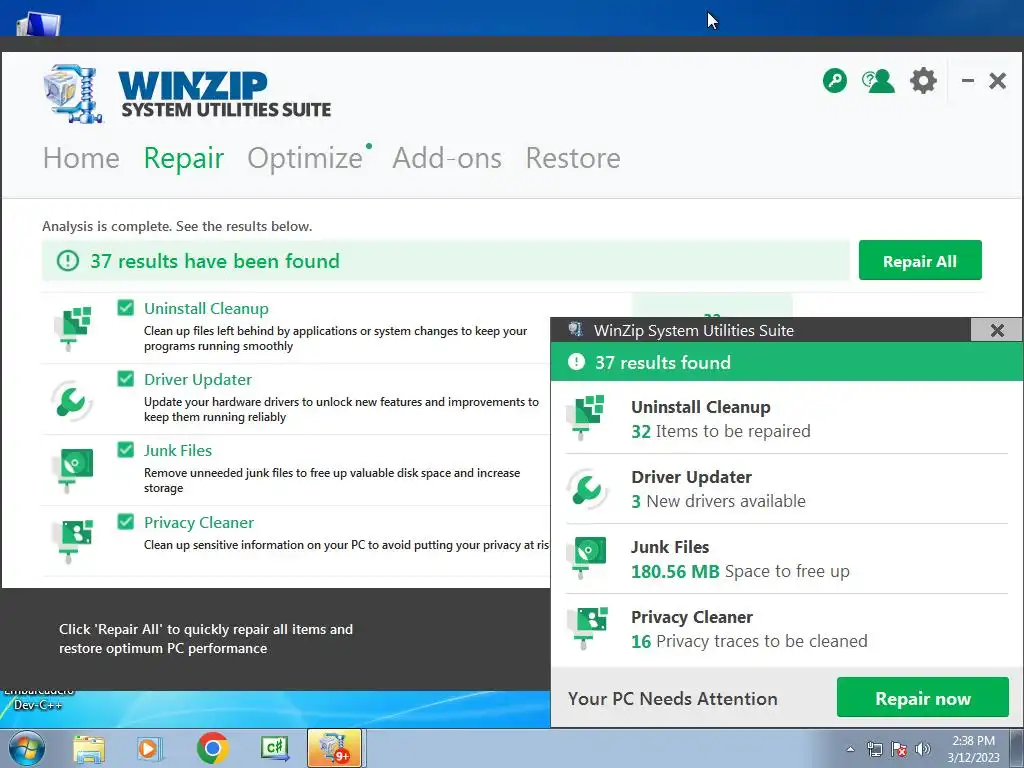The height and width of the screenshot is (768, 1024).
Task: Click 'Analysis is complete' status text
Action: tap(177, 226)
